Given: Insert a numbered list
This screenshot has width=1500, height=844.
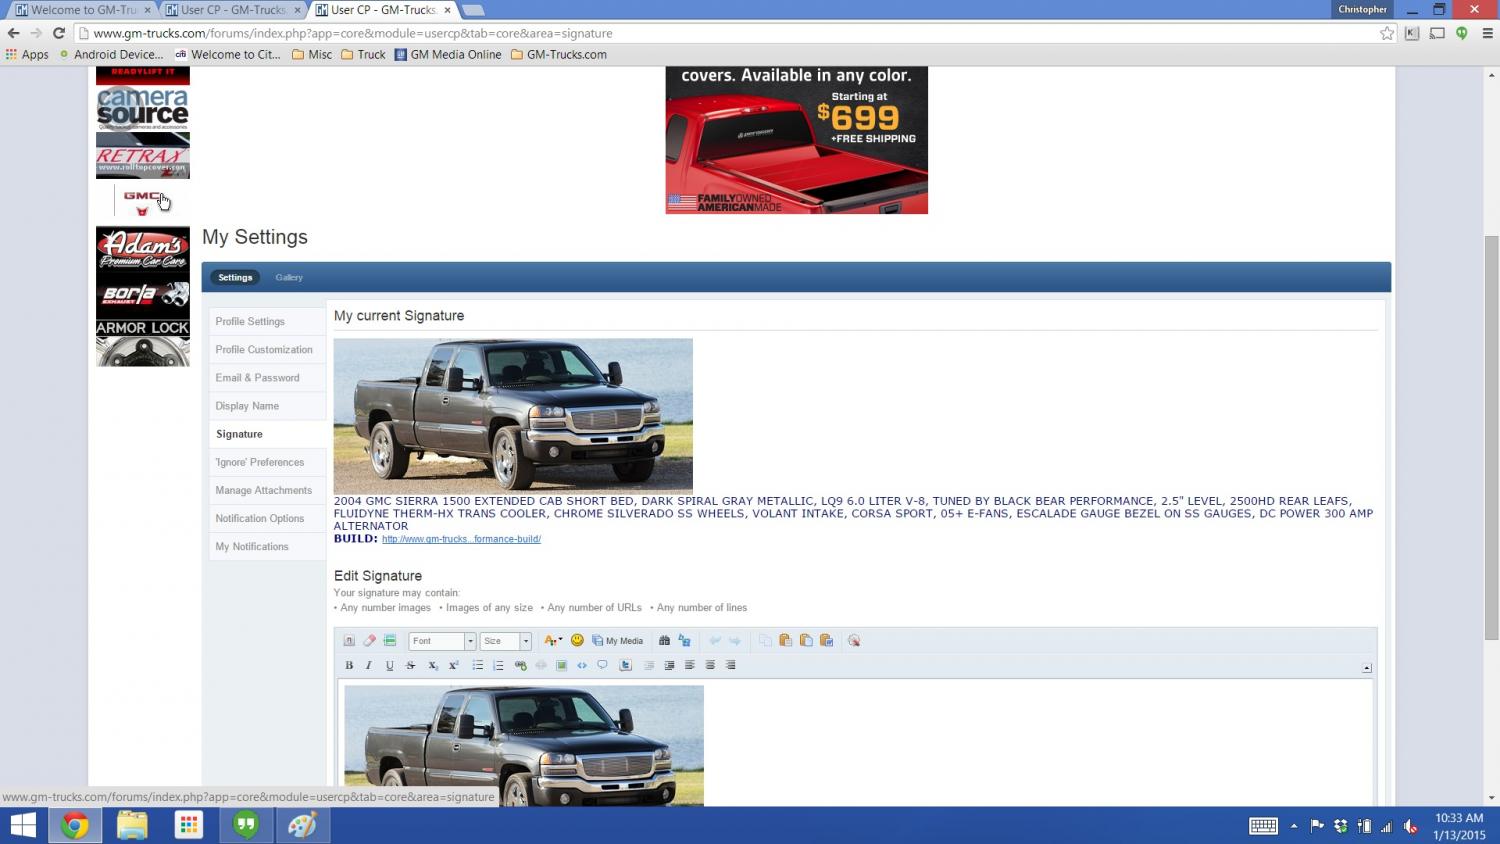Looking at the screenshot, I should (498, 665).
